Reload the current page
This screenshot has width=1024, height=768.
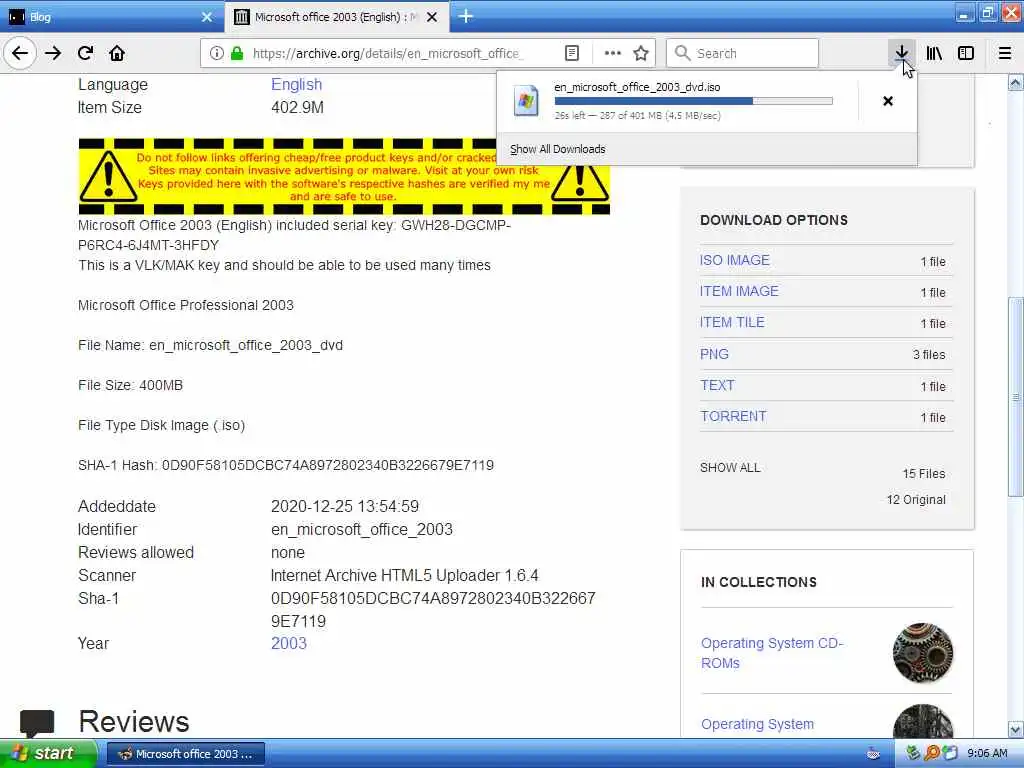[x=85, y=53]
